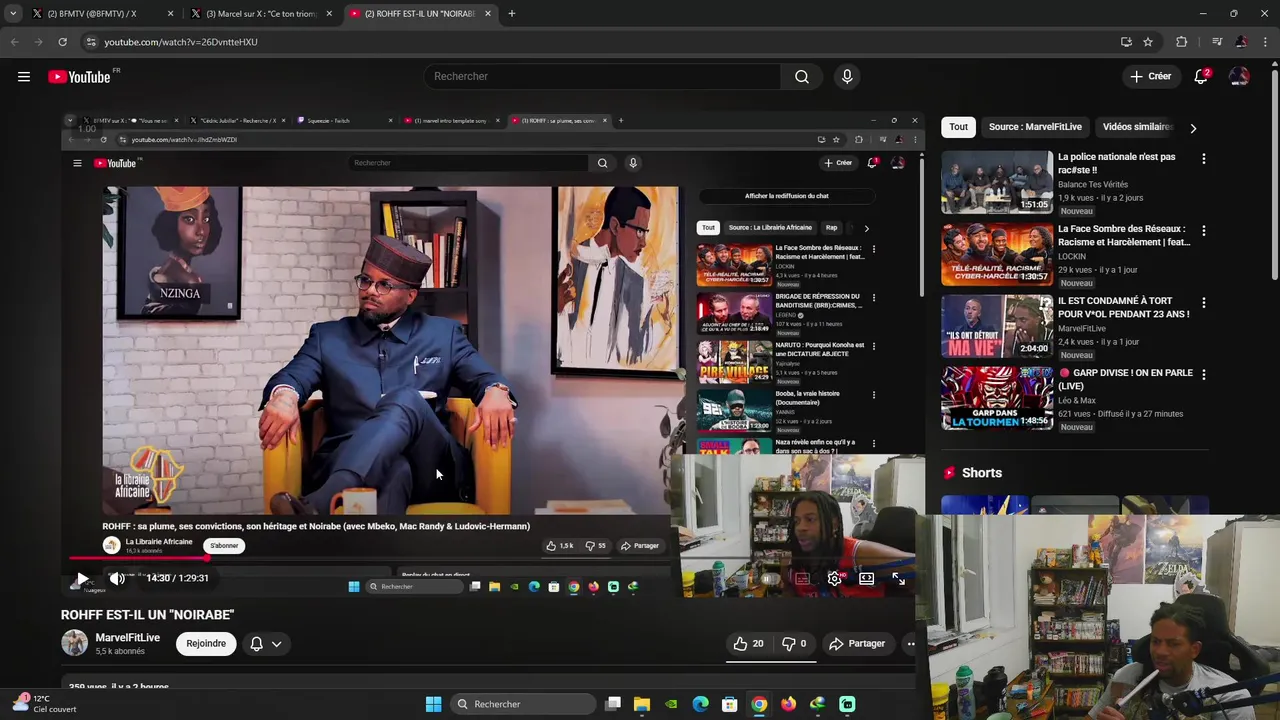Click the Créer button

pos(1150,77)
